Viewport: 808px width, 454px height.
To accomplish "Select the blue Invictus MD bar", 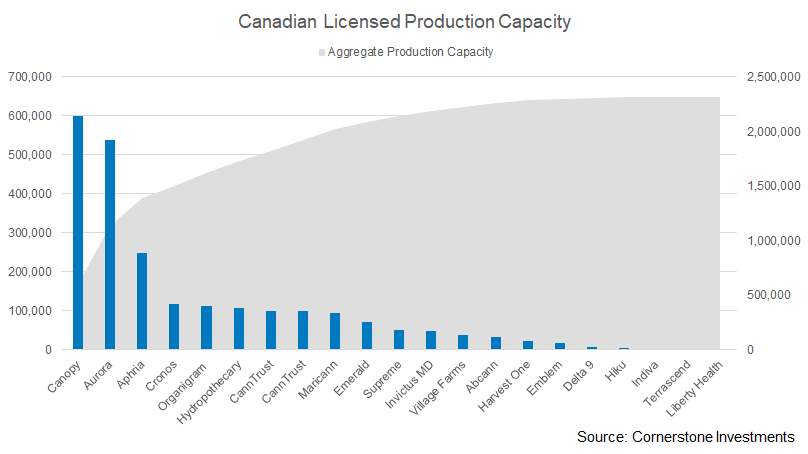I will [x=431, y=340].
